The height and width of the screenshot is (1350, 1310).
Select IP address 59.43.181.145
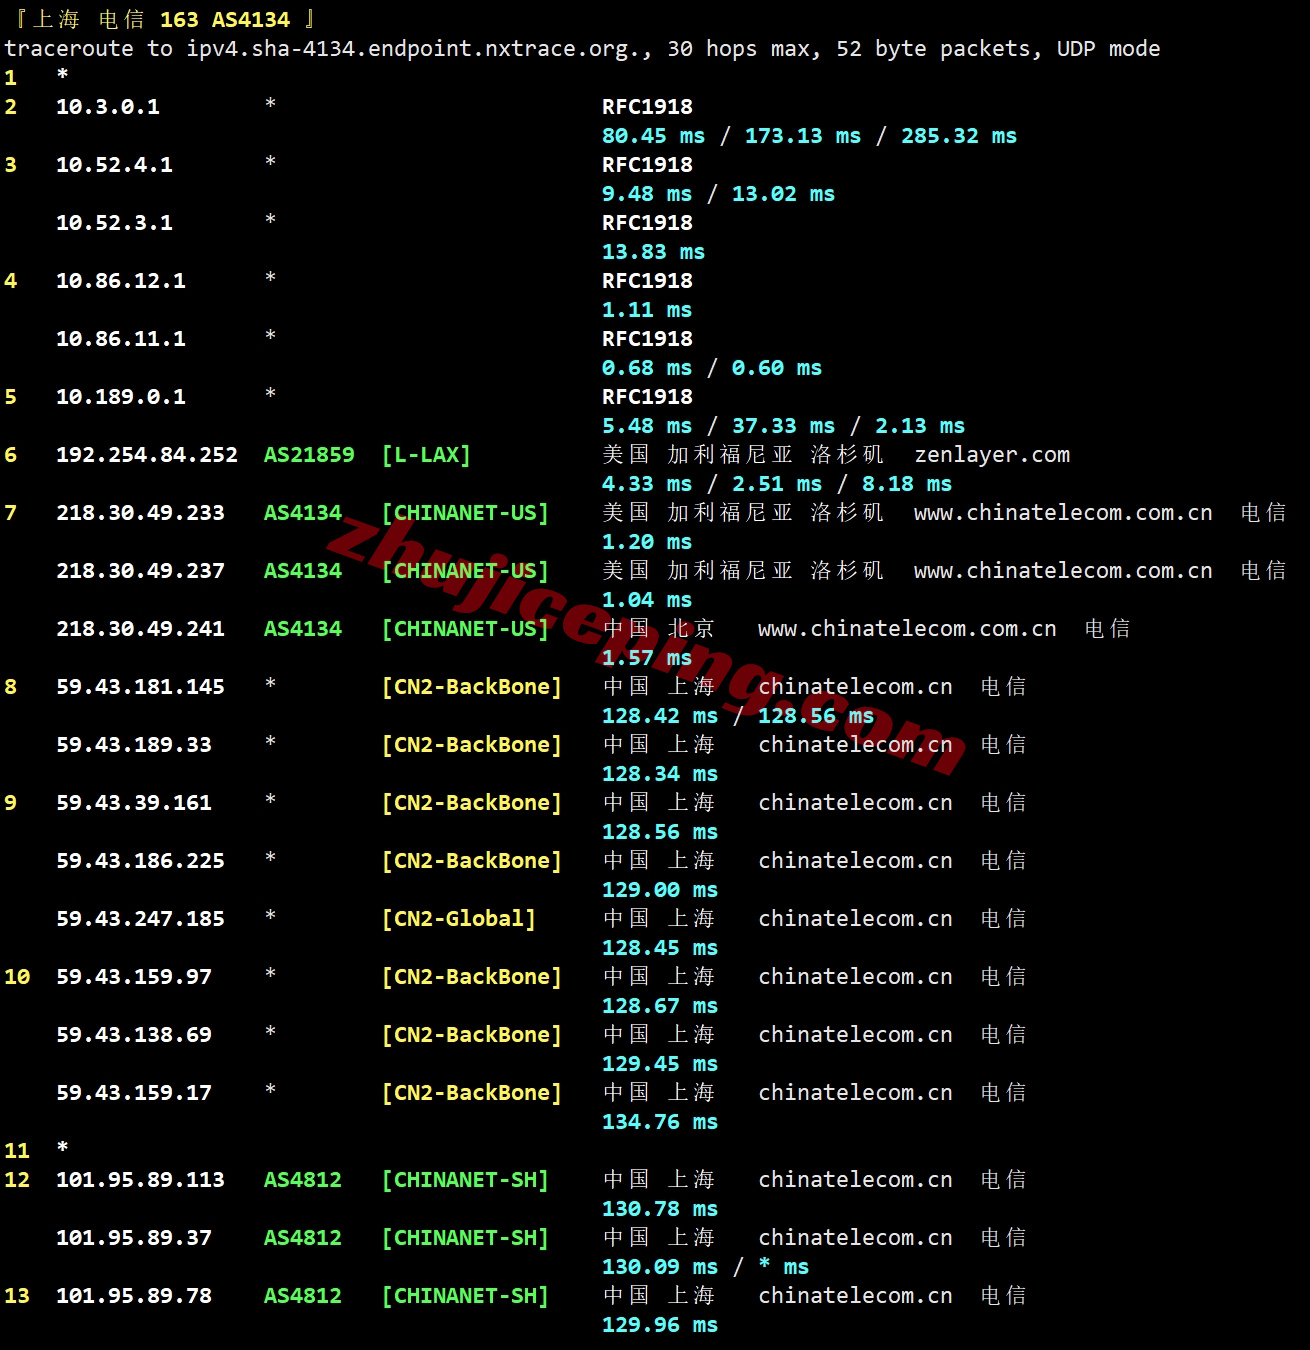140,687
